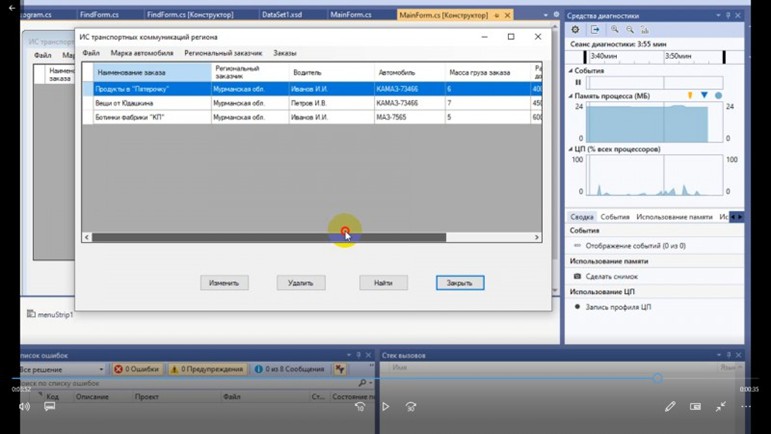Click Запись профиля ЦП link

pos(618,307)
